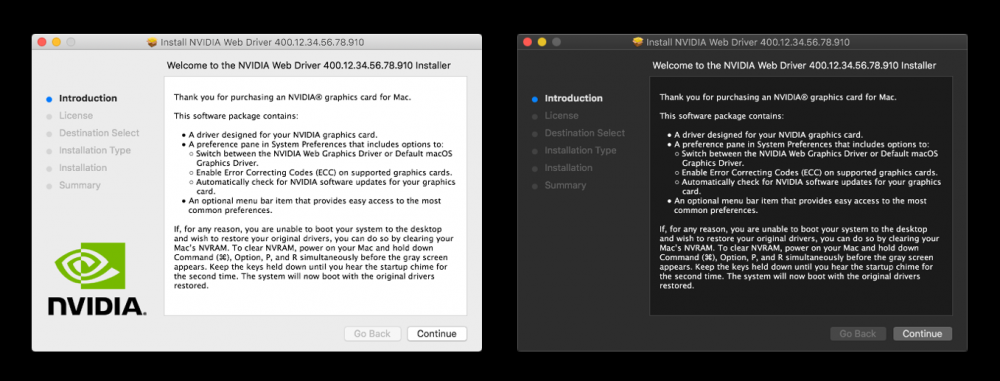Click the blue Introduction bullet in light window
Screen dimensions: 1000x381
49,99
